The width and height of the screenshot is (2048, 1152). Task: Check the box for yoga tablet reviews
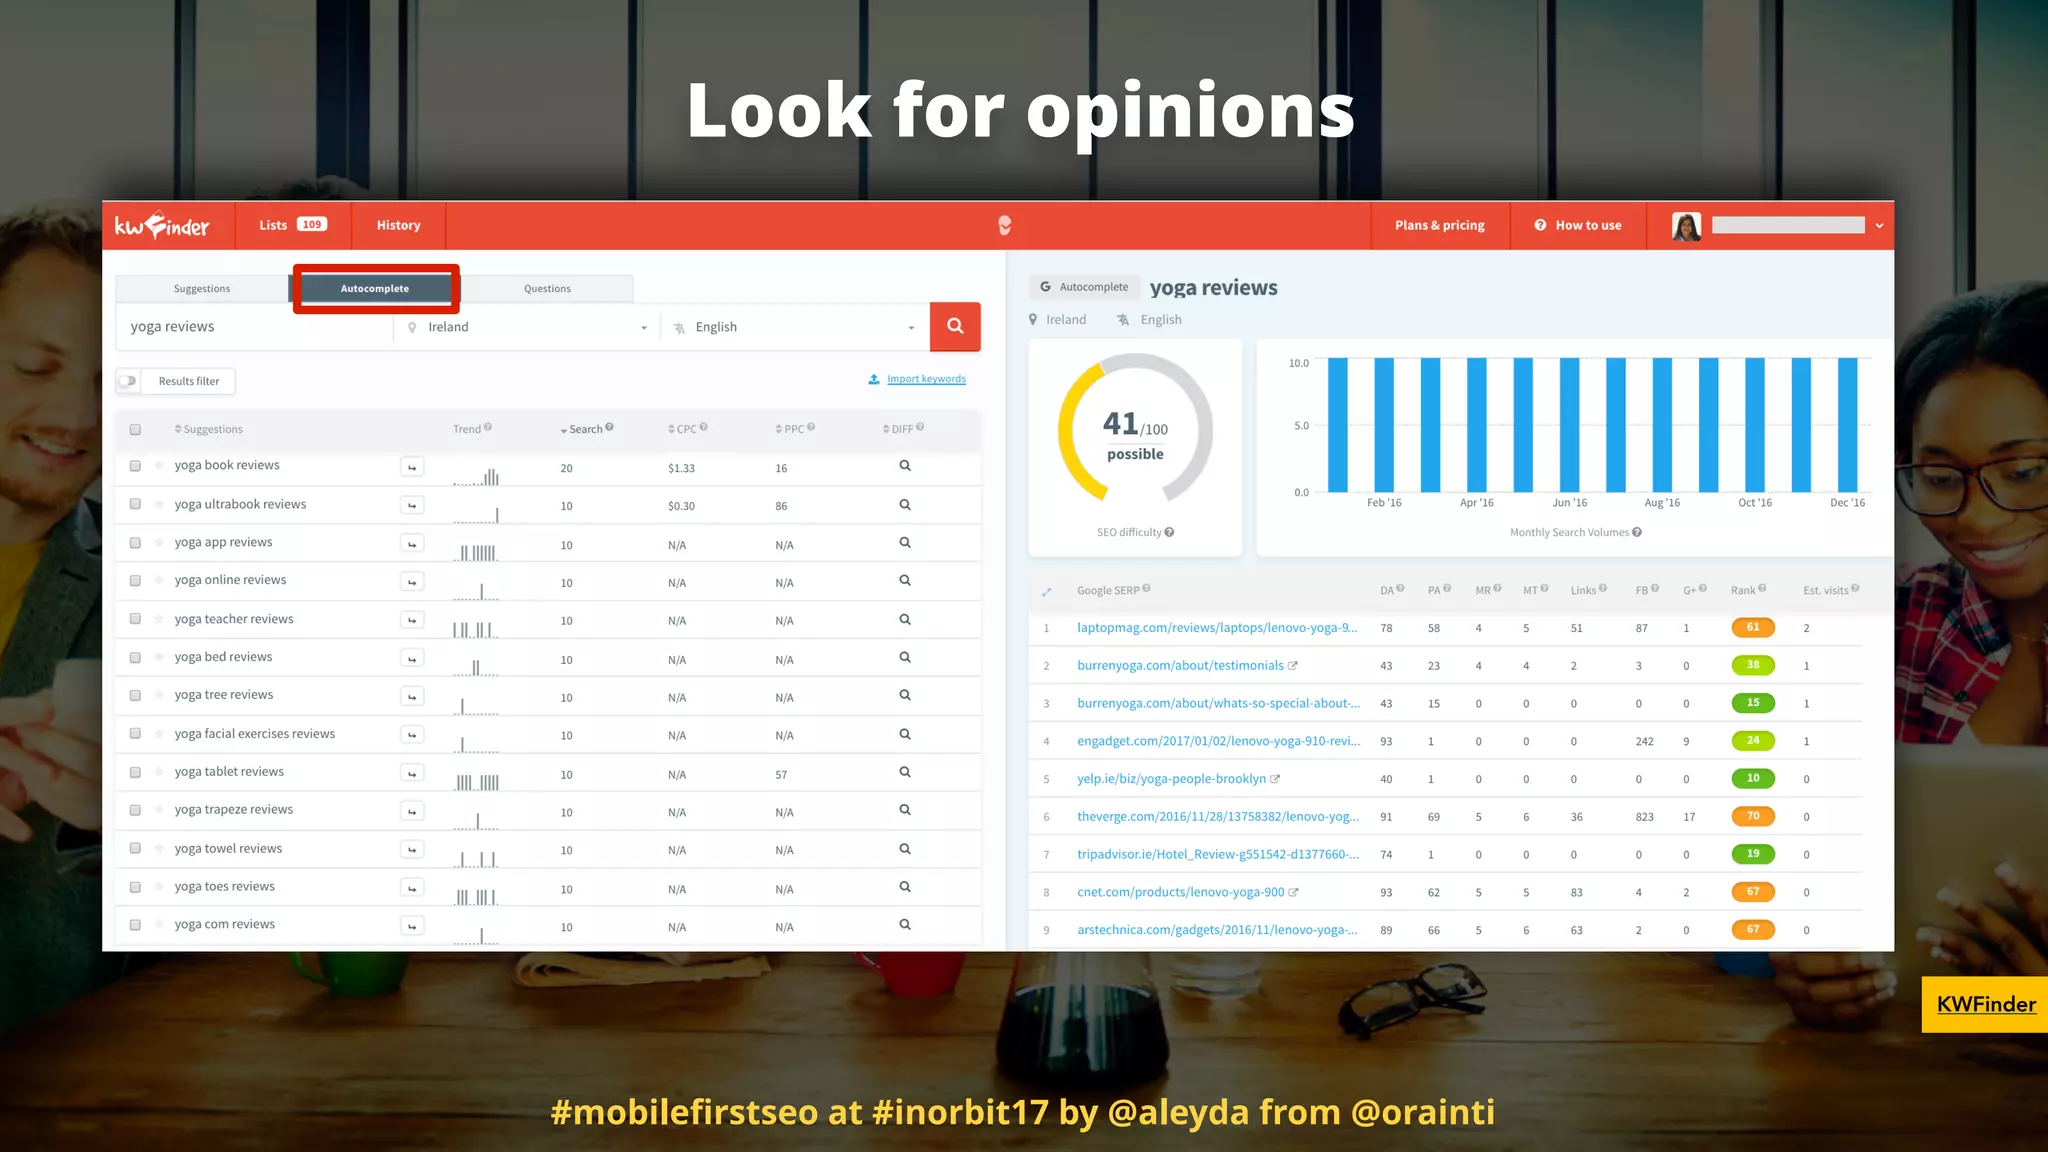(135, 772)
